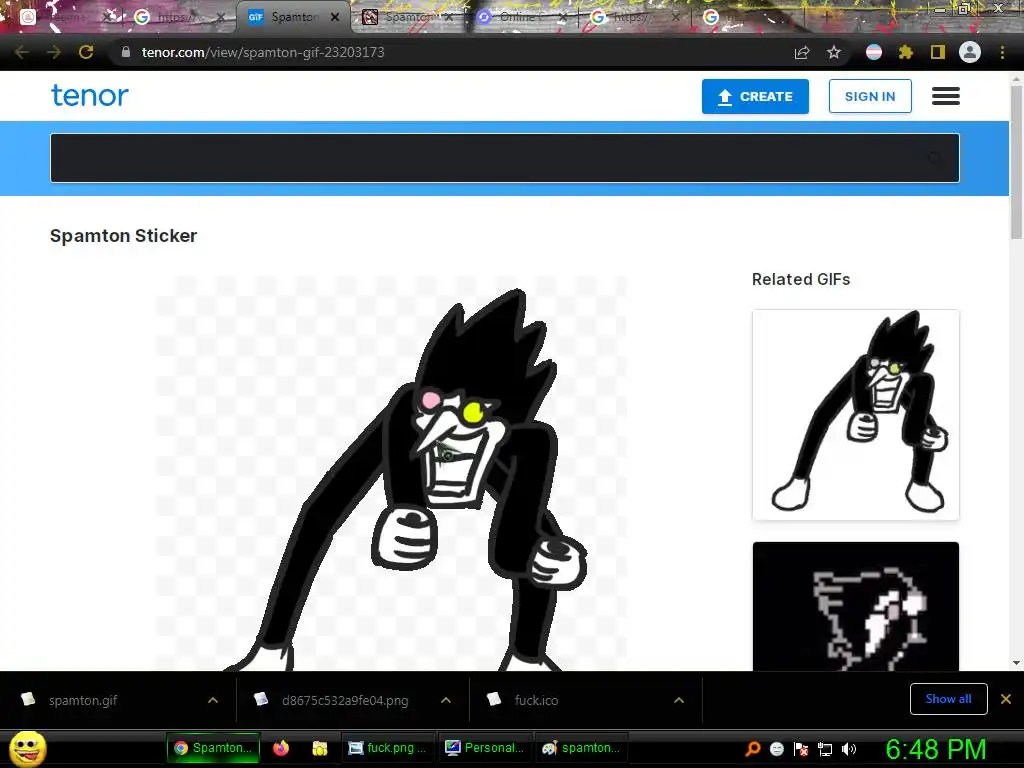The image size is (1024, 768).
Task: Open a new browser tab
Action: point(825,17)
